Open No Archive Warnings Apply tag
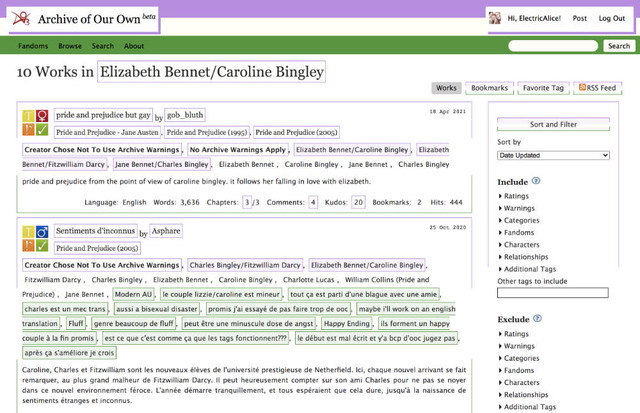Image resolution: width=640 pixels, height=413 pixels. (x=238, y=149)
